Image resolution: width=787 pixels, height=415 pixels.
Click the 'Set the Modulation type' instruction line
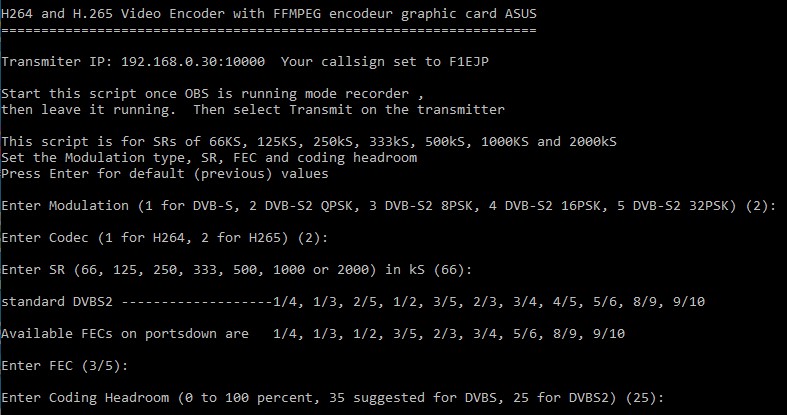209,158
